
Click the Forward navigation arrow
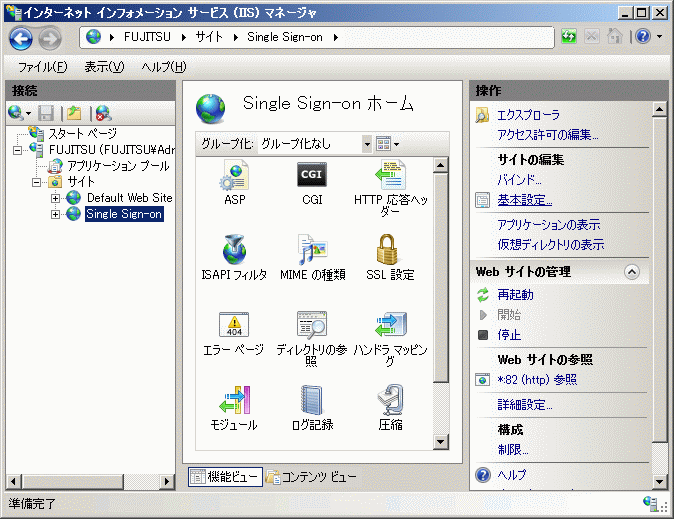click(50, 40)
